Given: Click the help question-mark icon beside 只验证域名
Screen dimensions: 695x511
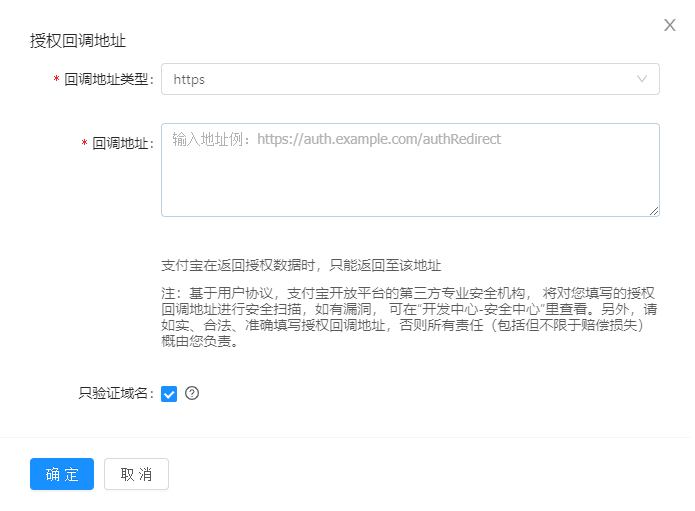Looking at the screenshot, I should tap(192, 393).
